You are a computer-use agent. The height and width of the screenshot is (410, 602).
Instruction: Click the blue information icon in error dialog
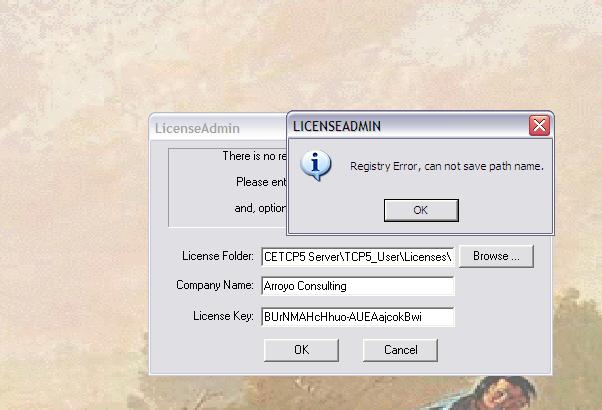click(x=316, y=165)
